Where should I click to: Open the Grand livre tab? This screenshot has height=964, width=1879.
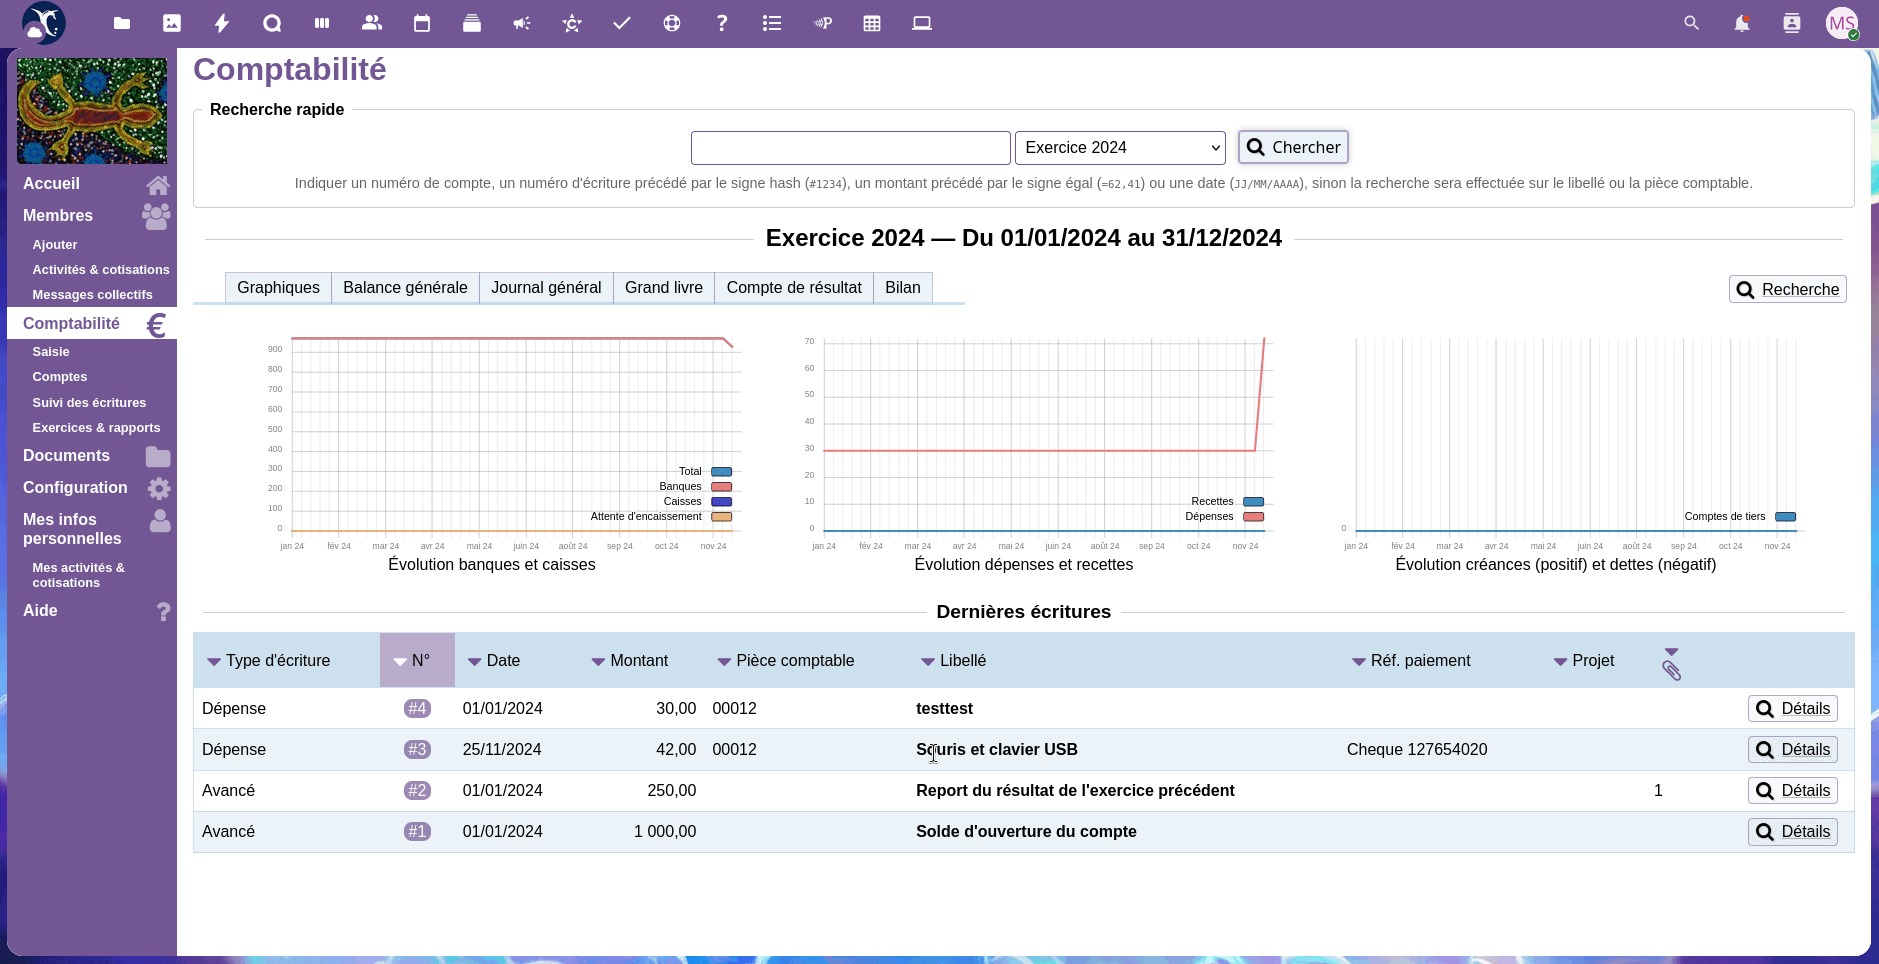(663, 288)
